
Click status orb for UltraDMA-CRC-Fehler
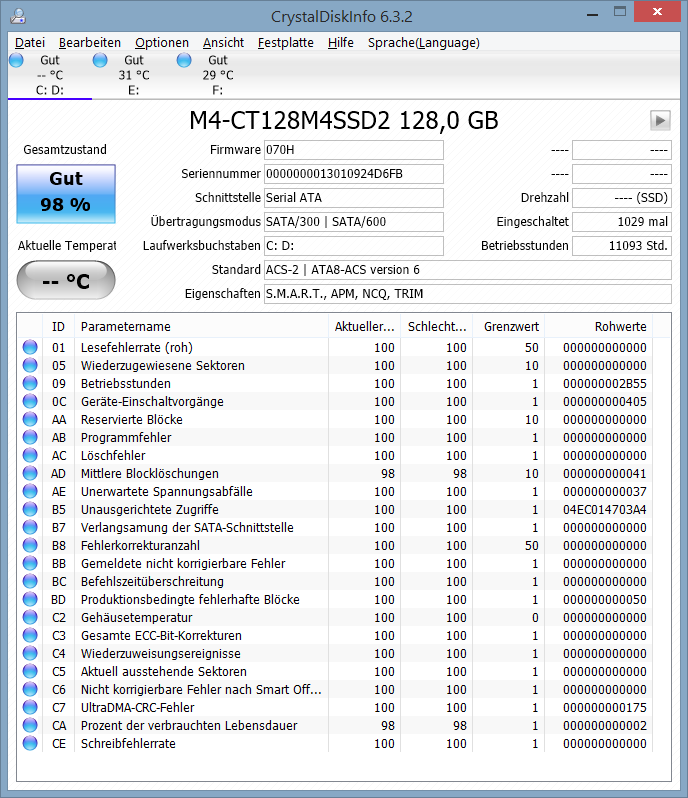[30, 707]
